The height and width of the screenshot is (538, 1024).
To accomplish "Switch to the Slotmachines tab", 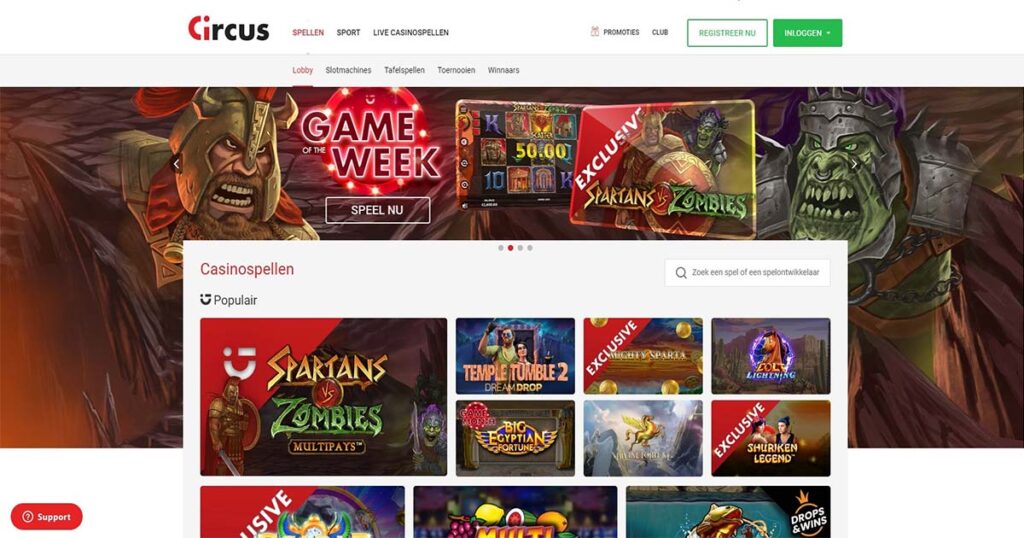I will [x=348, y=70].
